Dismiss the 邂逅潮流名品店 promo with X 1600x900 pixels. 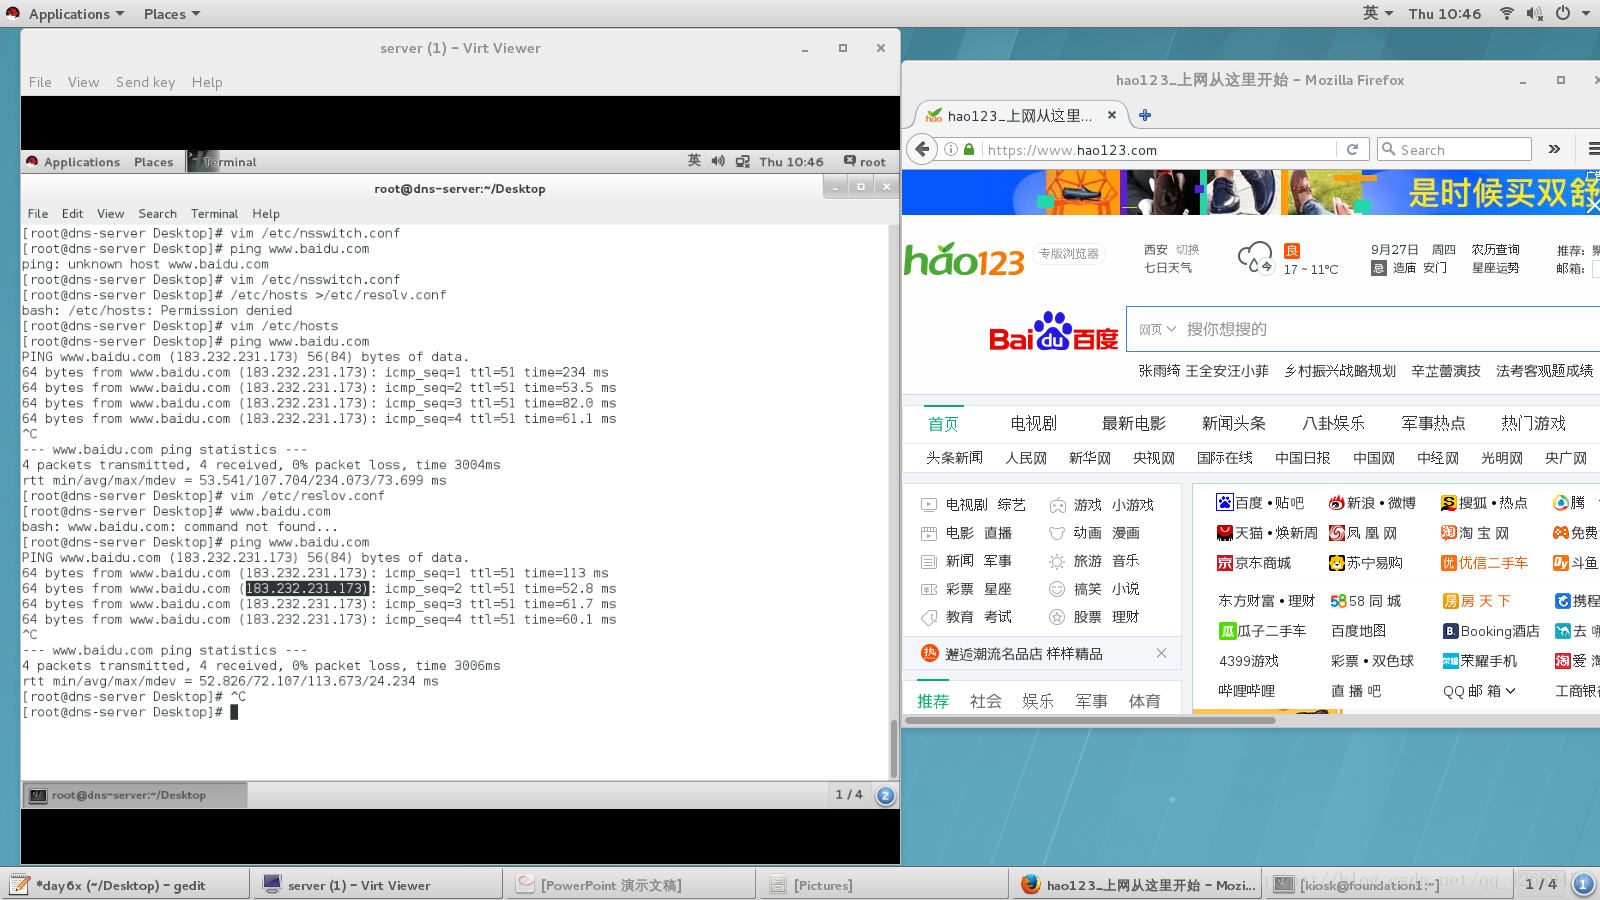click(x=1161, y=653)
